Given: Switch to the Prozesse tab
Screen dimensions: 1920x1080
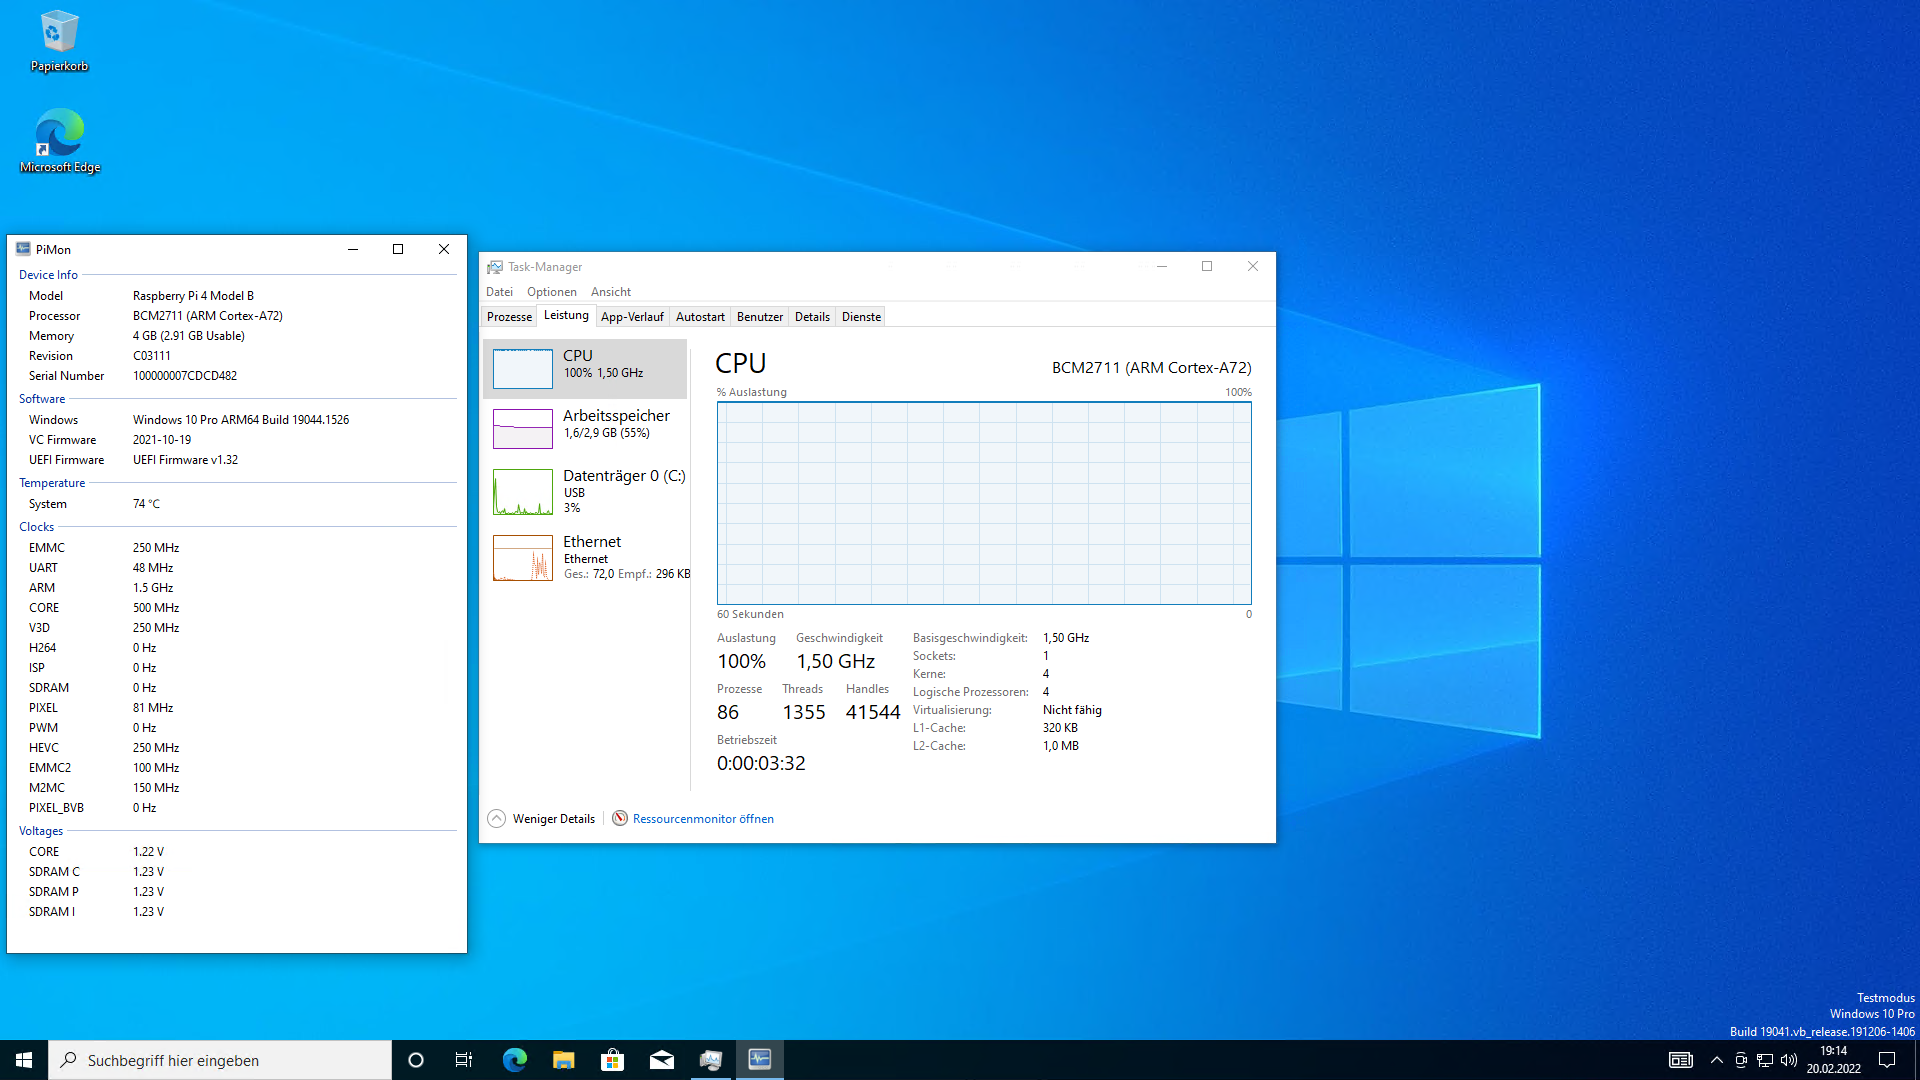Looking at the screenshot, I should pyautogui.click(x=509, y=317).
